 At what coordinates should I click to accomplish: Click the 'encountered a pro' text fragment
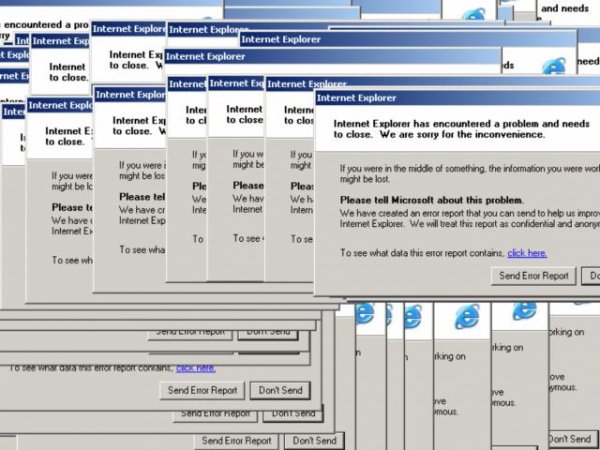[x=45, y=25]
